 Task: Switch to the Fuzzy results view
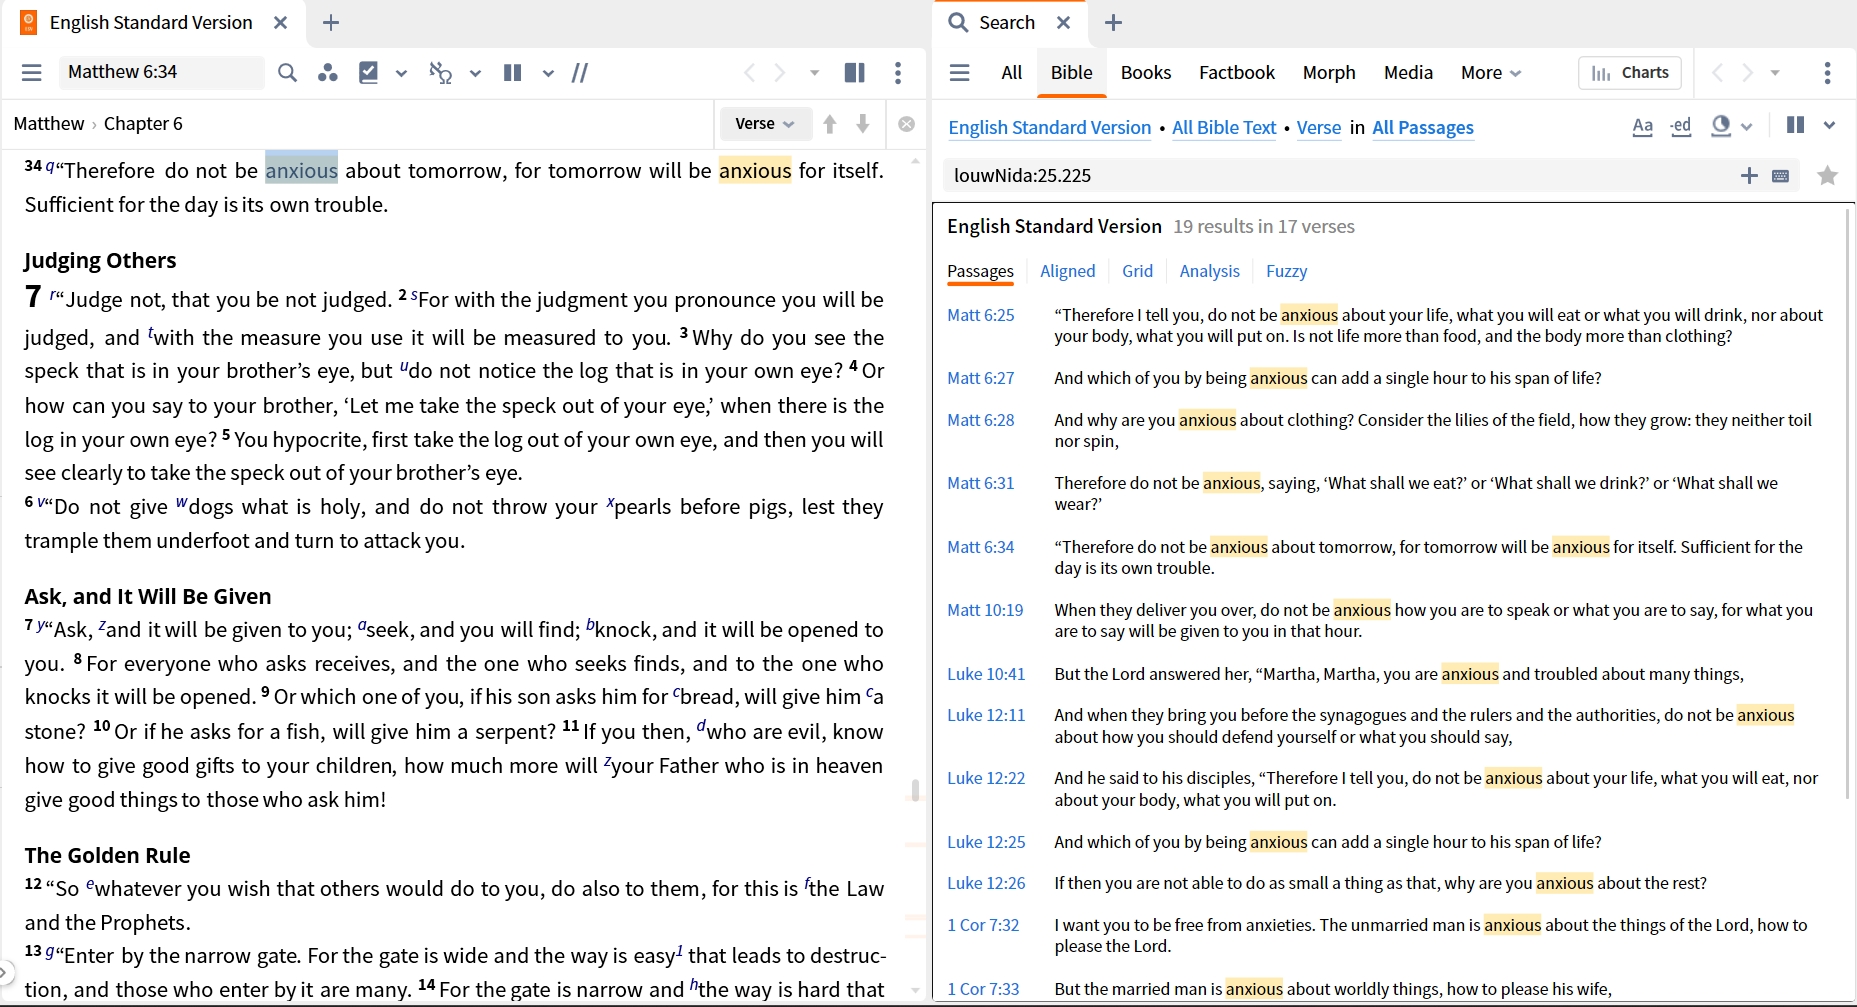pyautogui.click(x=1286, y=271)
